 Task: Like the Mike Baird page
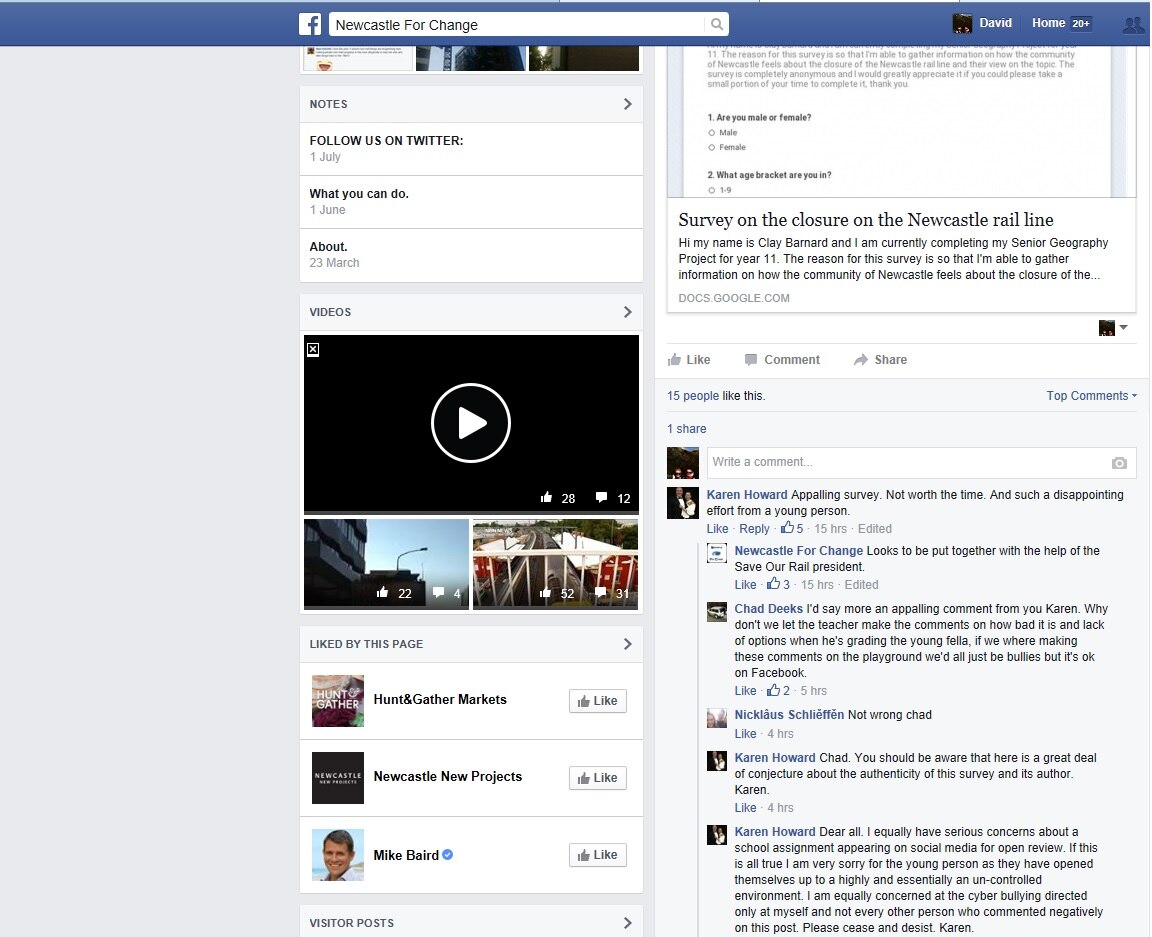[x=597, y=854]
